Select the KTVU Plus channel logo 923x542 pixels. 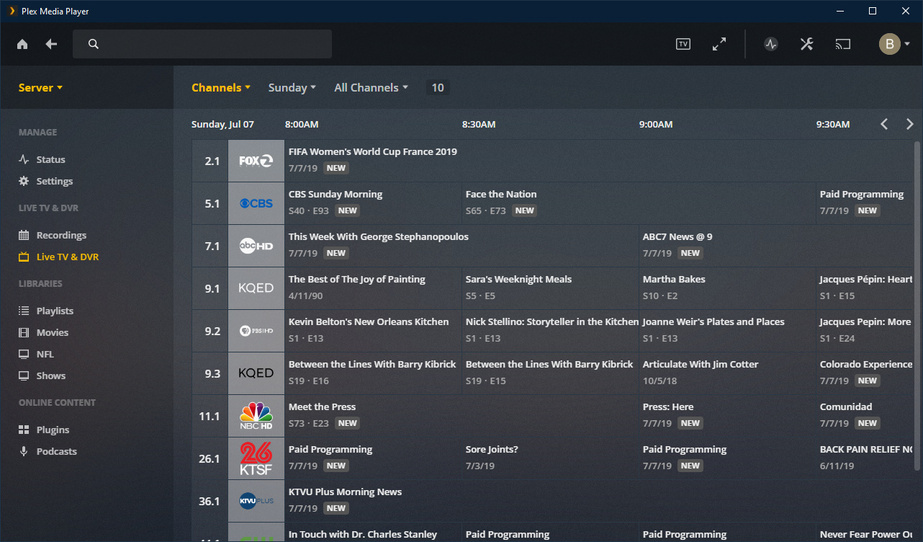pos(256,501)
